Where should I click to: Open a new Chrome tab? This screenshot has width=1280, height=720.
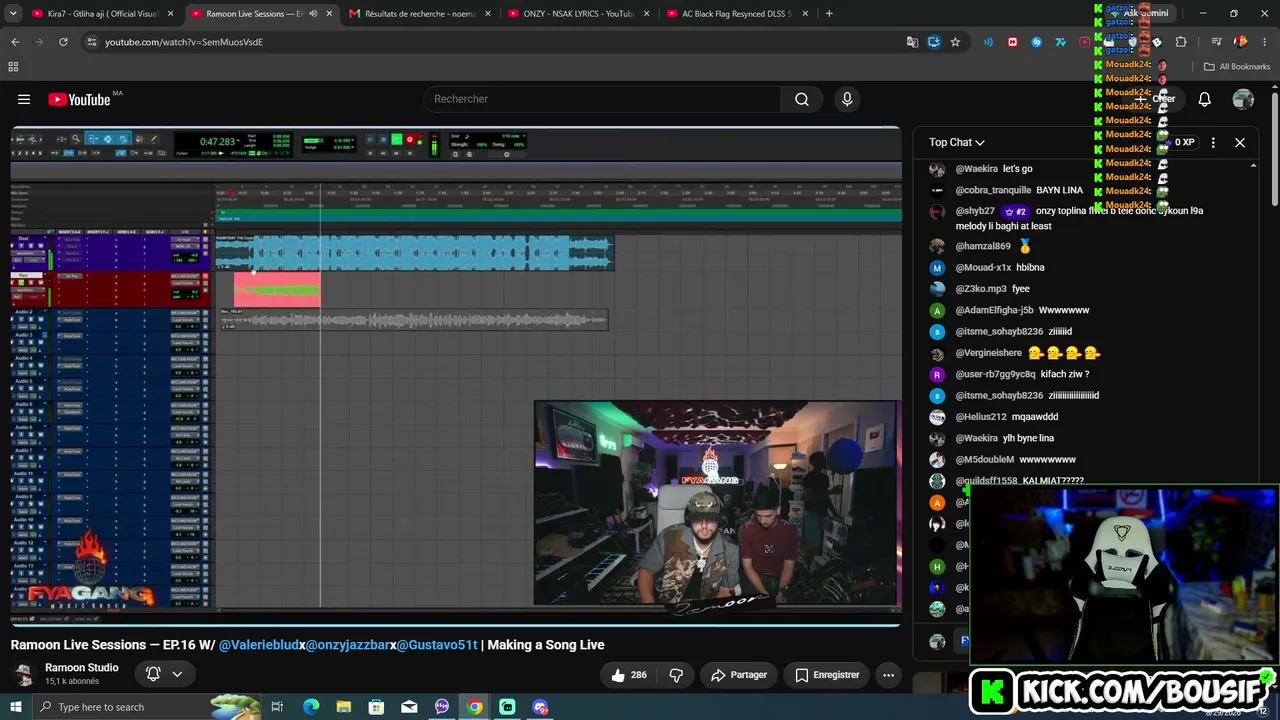coord(829,14)
